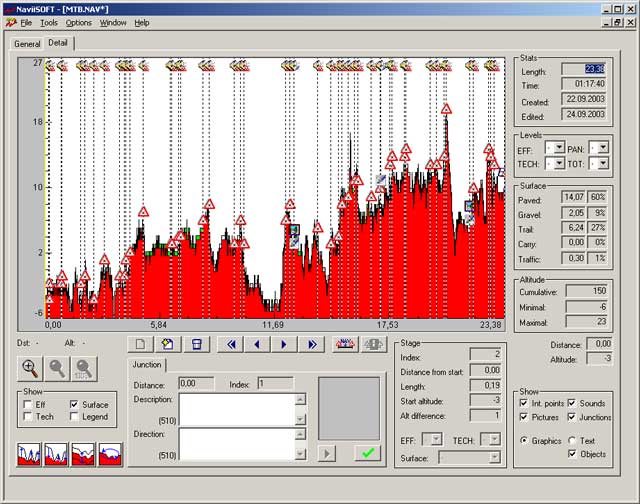Select the Text radio button
The height and width of the screenshot is (504, 640).
tap(572, 440)
